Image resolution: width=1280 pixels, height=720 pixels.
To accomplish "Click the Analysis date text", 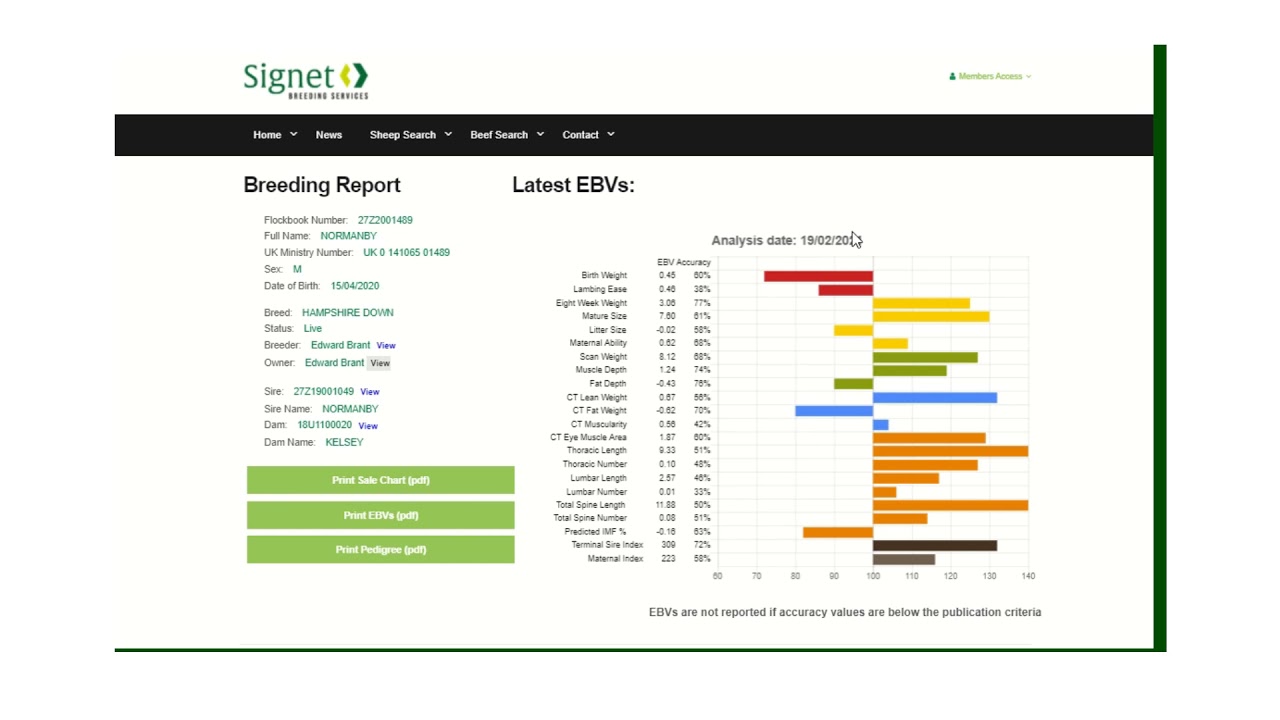I will (x=786, y=240).
